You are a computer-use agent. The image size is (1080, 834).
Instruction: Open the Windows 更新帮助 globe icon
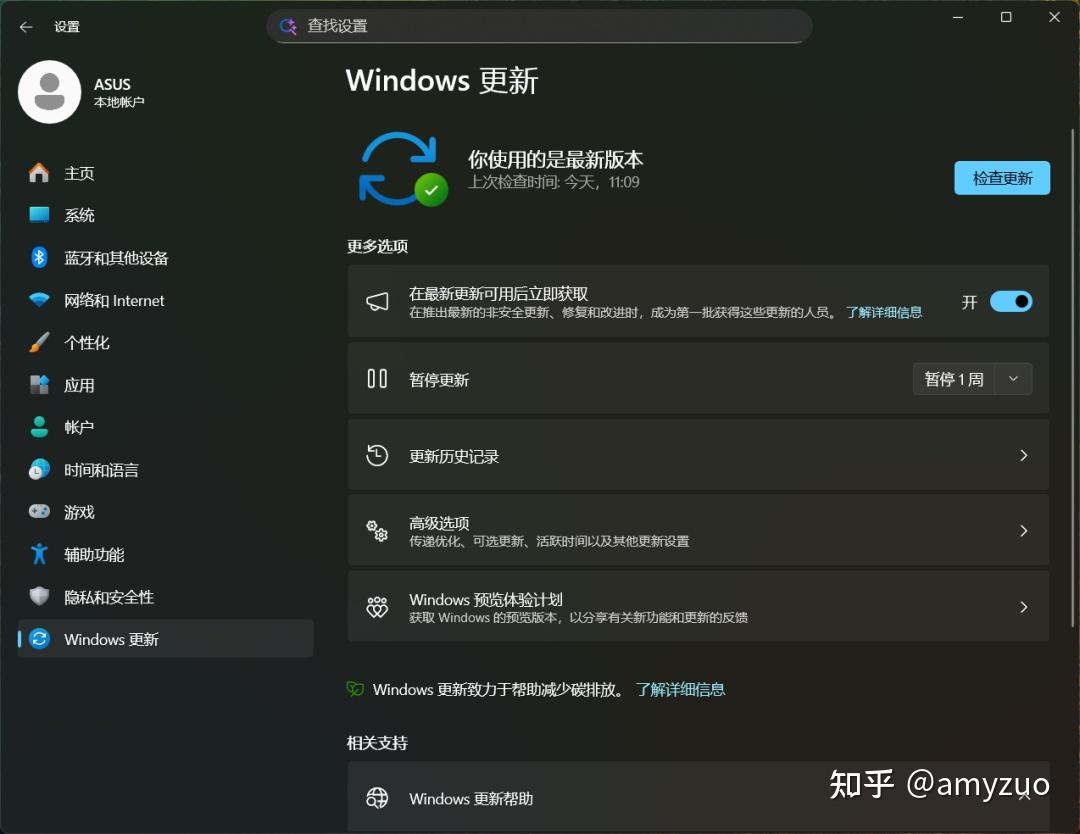click(377, 797)
